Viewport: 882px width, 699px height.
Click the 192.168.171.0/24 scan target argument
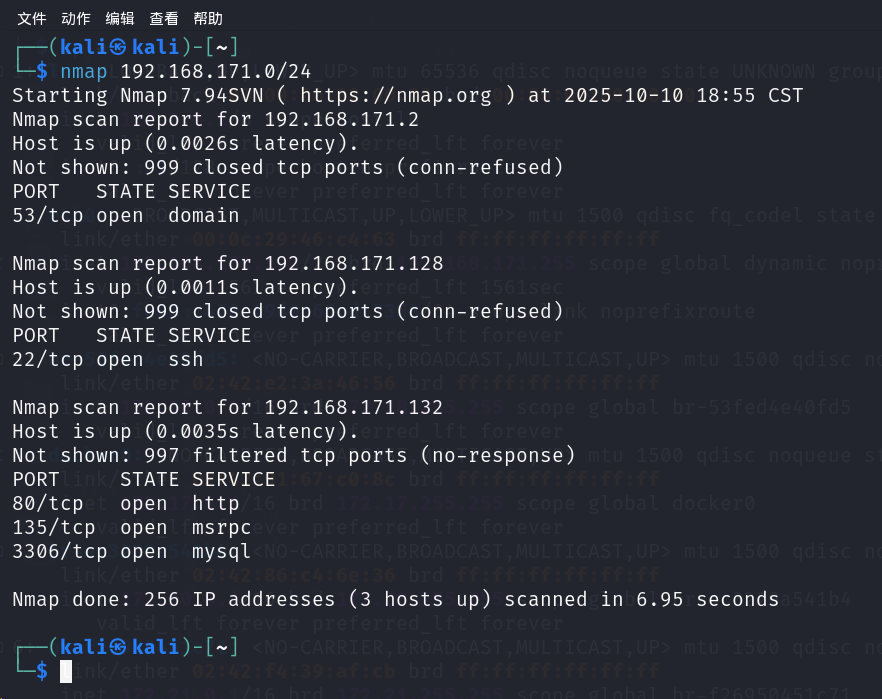[x=216, y=71]
